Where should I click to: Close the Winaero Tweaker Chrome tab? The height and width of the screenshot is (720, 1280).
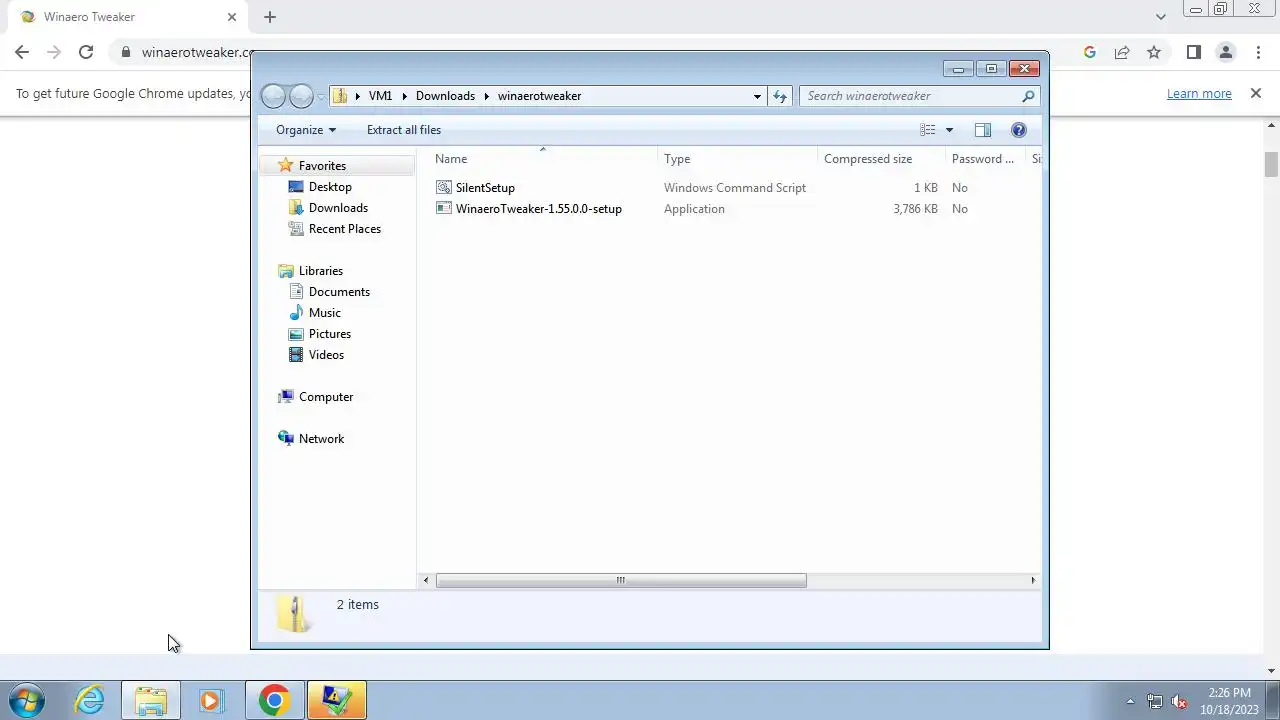point(232,17)
